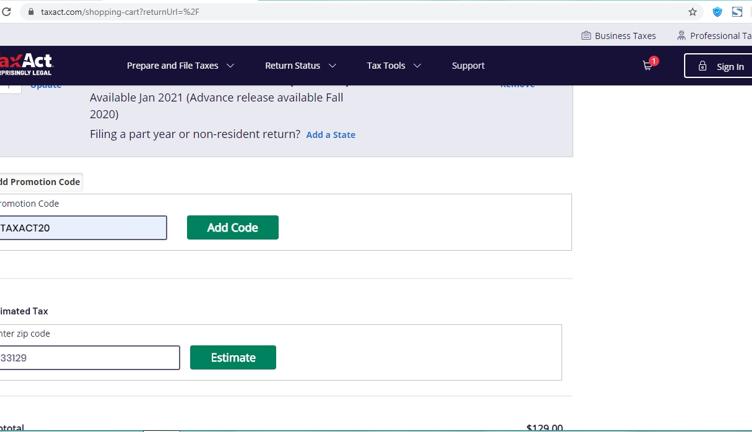Viewport: 752px width, 432px height.
Task: Open Prepare and File Taxes menu
Action: click(x=173, y=66)
